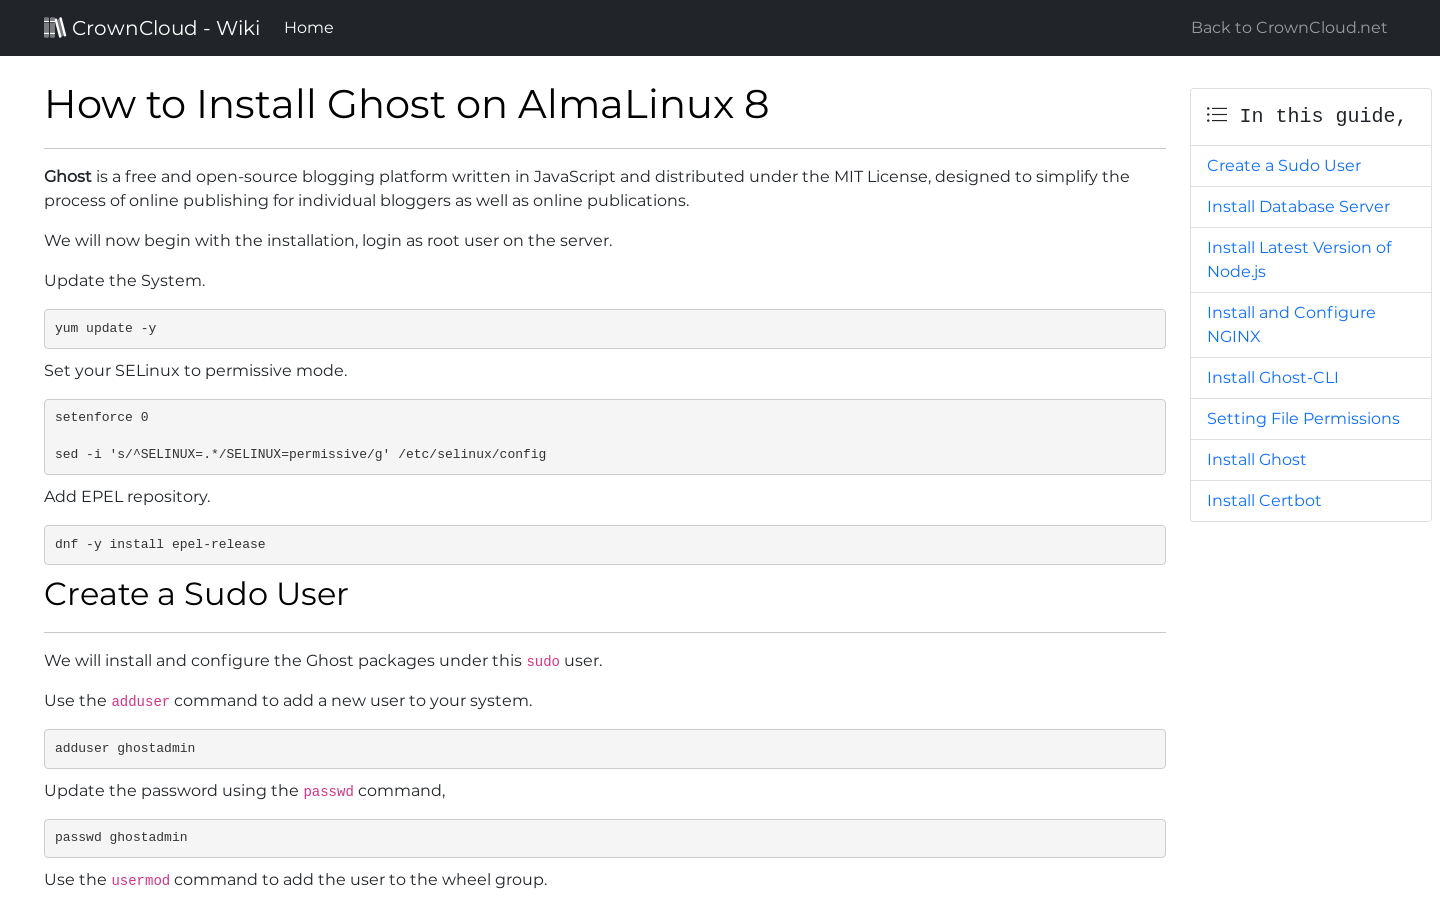
Task: Click the CrownCloud logo icon
Action: pos(55,27)
